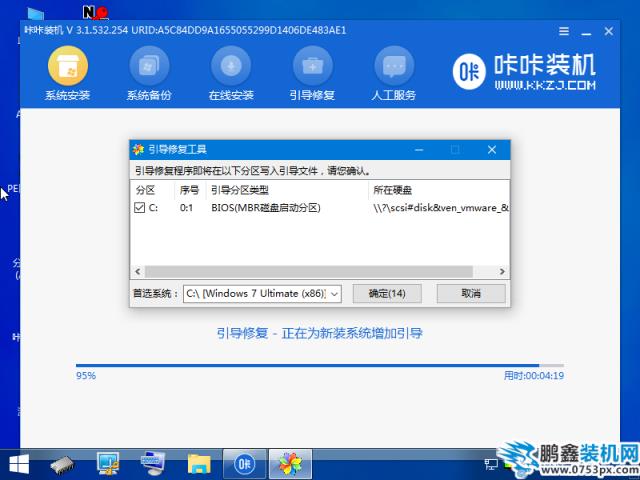Image resolution: width=640 pixels, height=480 pixels.
Task: Minimize the 引导修复工具 dialog
Action: 419,150
